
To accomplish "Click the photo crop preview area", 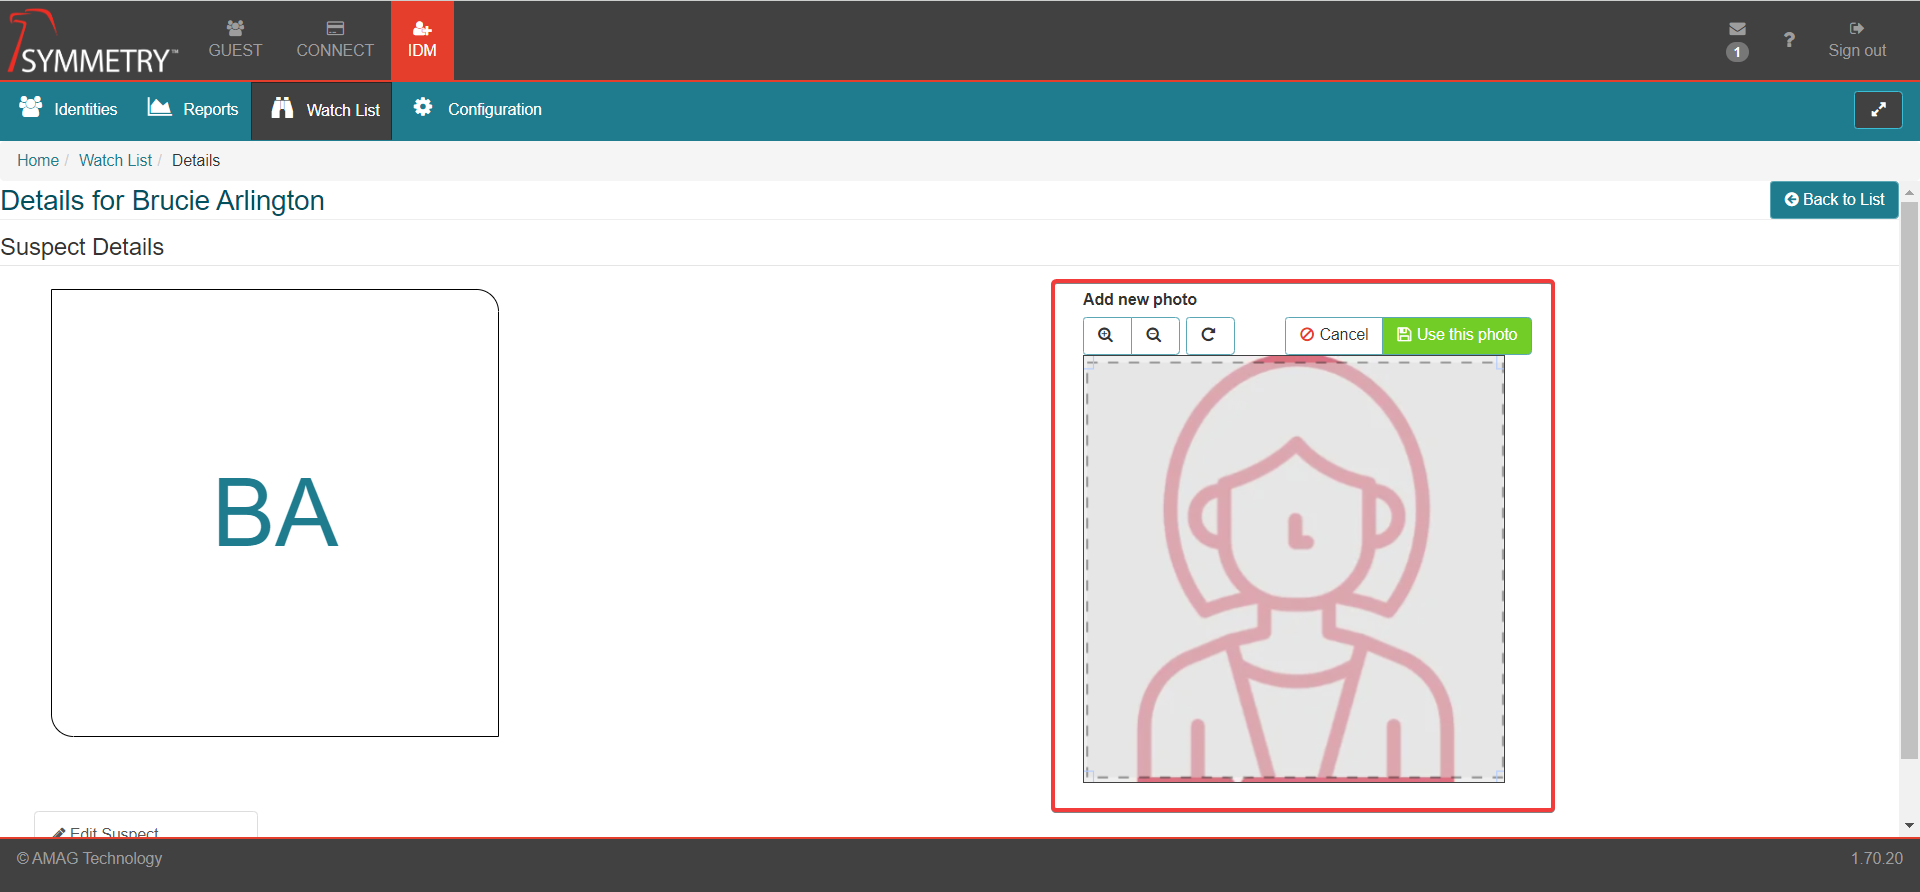I will point(1294,569).
